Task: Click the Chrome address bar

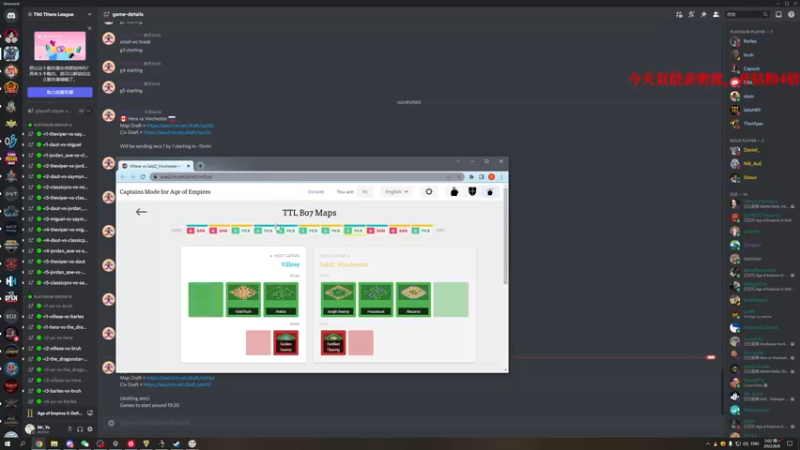Action: pyautogui.click(x=307, y=177)
